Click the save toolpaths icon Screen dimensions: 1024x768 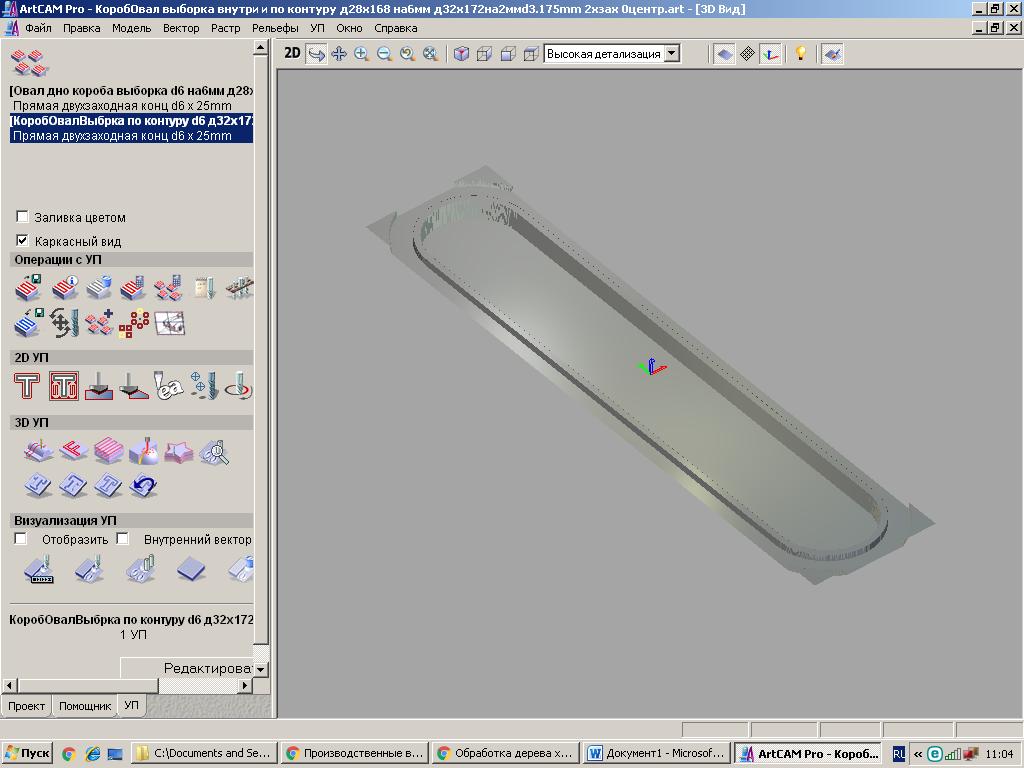point(28,289)
